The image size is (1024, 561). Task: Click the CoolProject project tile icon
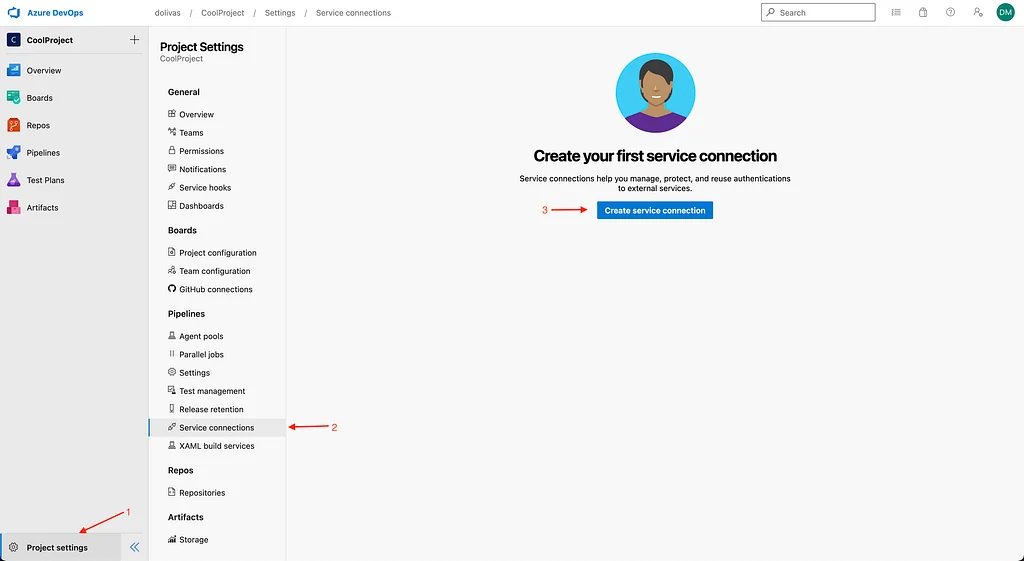[13, 40]
